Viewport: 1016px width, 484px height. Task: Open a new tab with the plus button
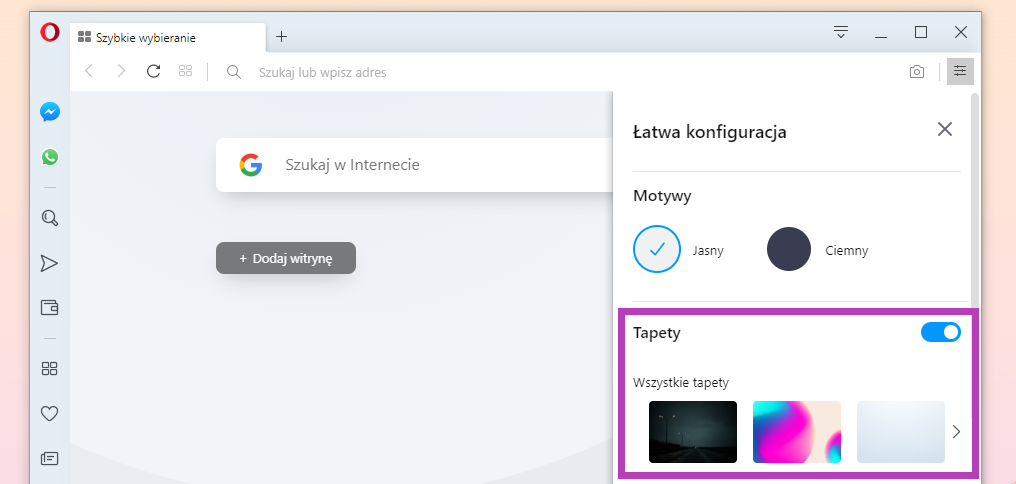(x=281, y=36)
